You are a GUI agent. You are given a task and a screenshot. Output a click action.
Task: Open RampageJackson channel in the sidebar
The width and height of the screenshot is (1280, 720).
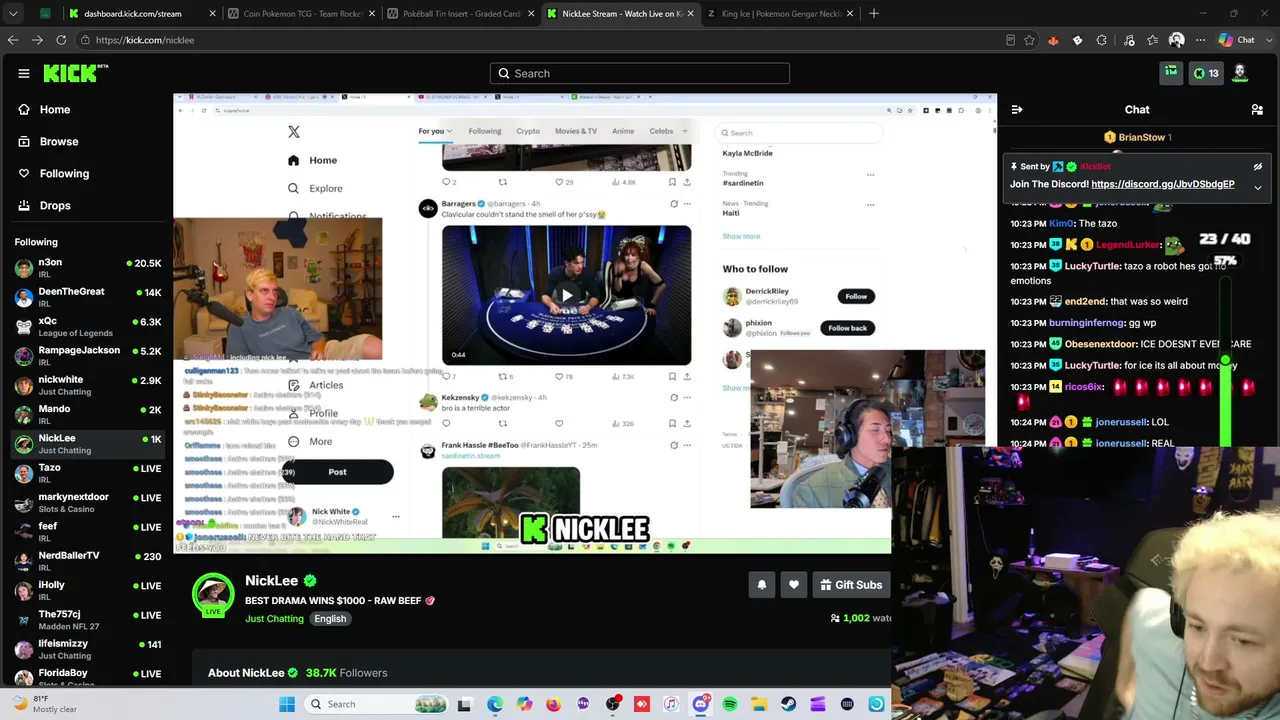[86, 356]
